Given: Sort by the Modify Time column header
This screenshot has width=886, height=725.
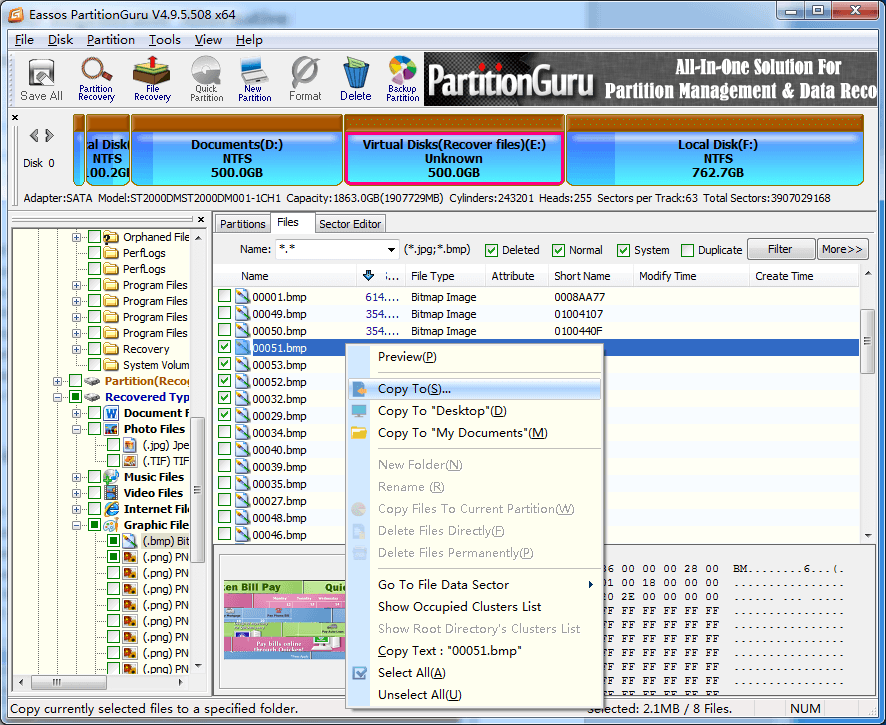Looking at the screenshot, I should [x=690, y=276].
